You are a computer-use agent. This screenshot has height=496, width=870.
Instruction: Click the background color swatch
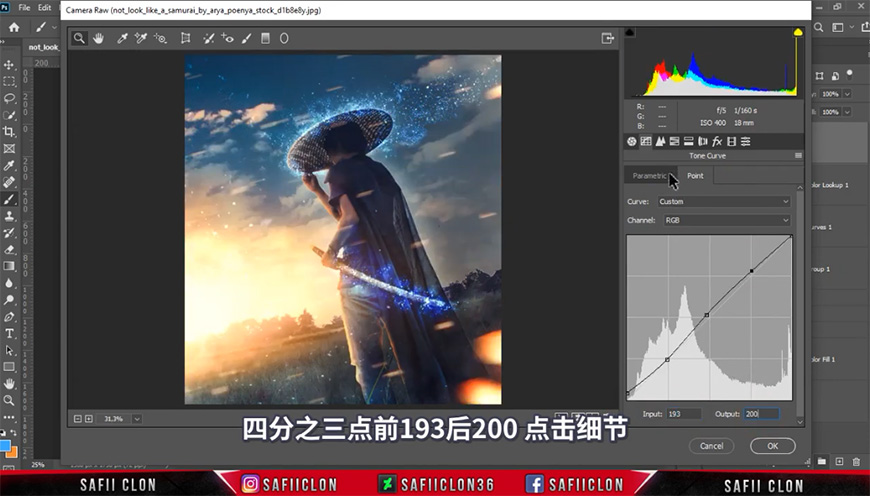coord(12,452)
